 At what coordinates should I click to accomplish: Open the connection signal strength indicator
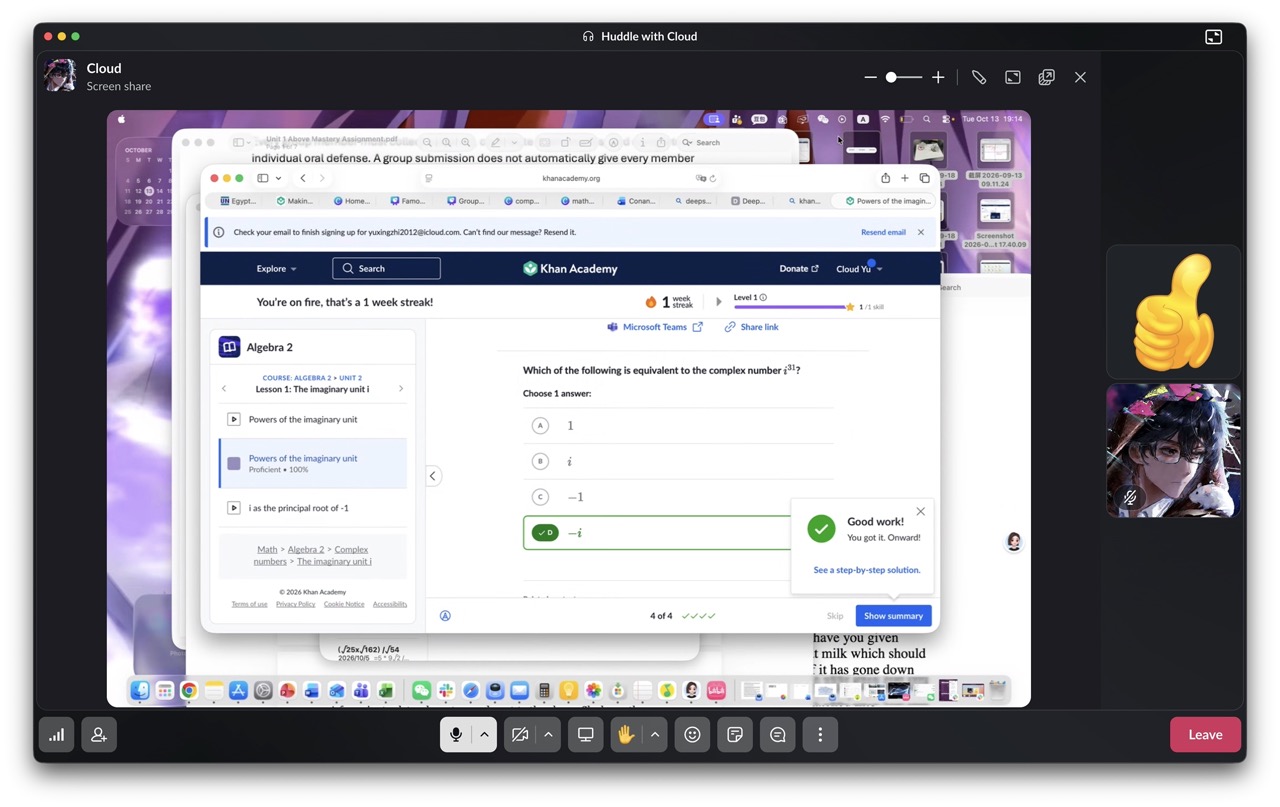pyautogui.click(x=57, y=735)
